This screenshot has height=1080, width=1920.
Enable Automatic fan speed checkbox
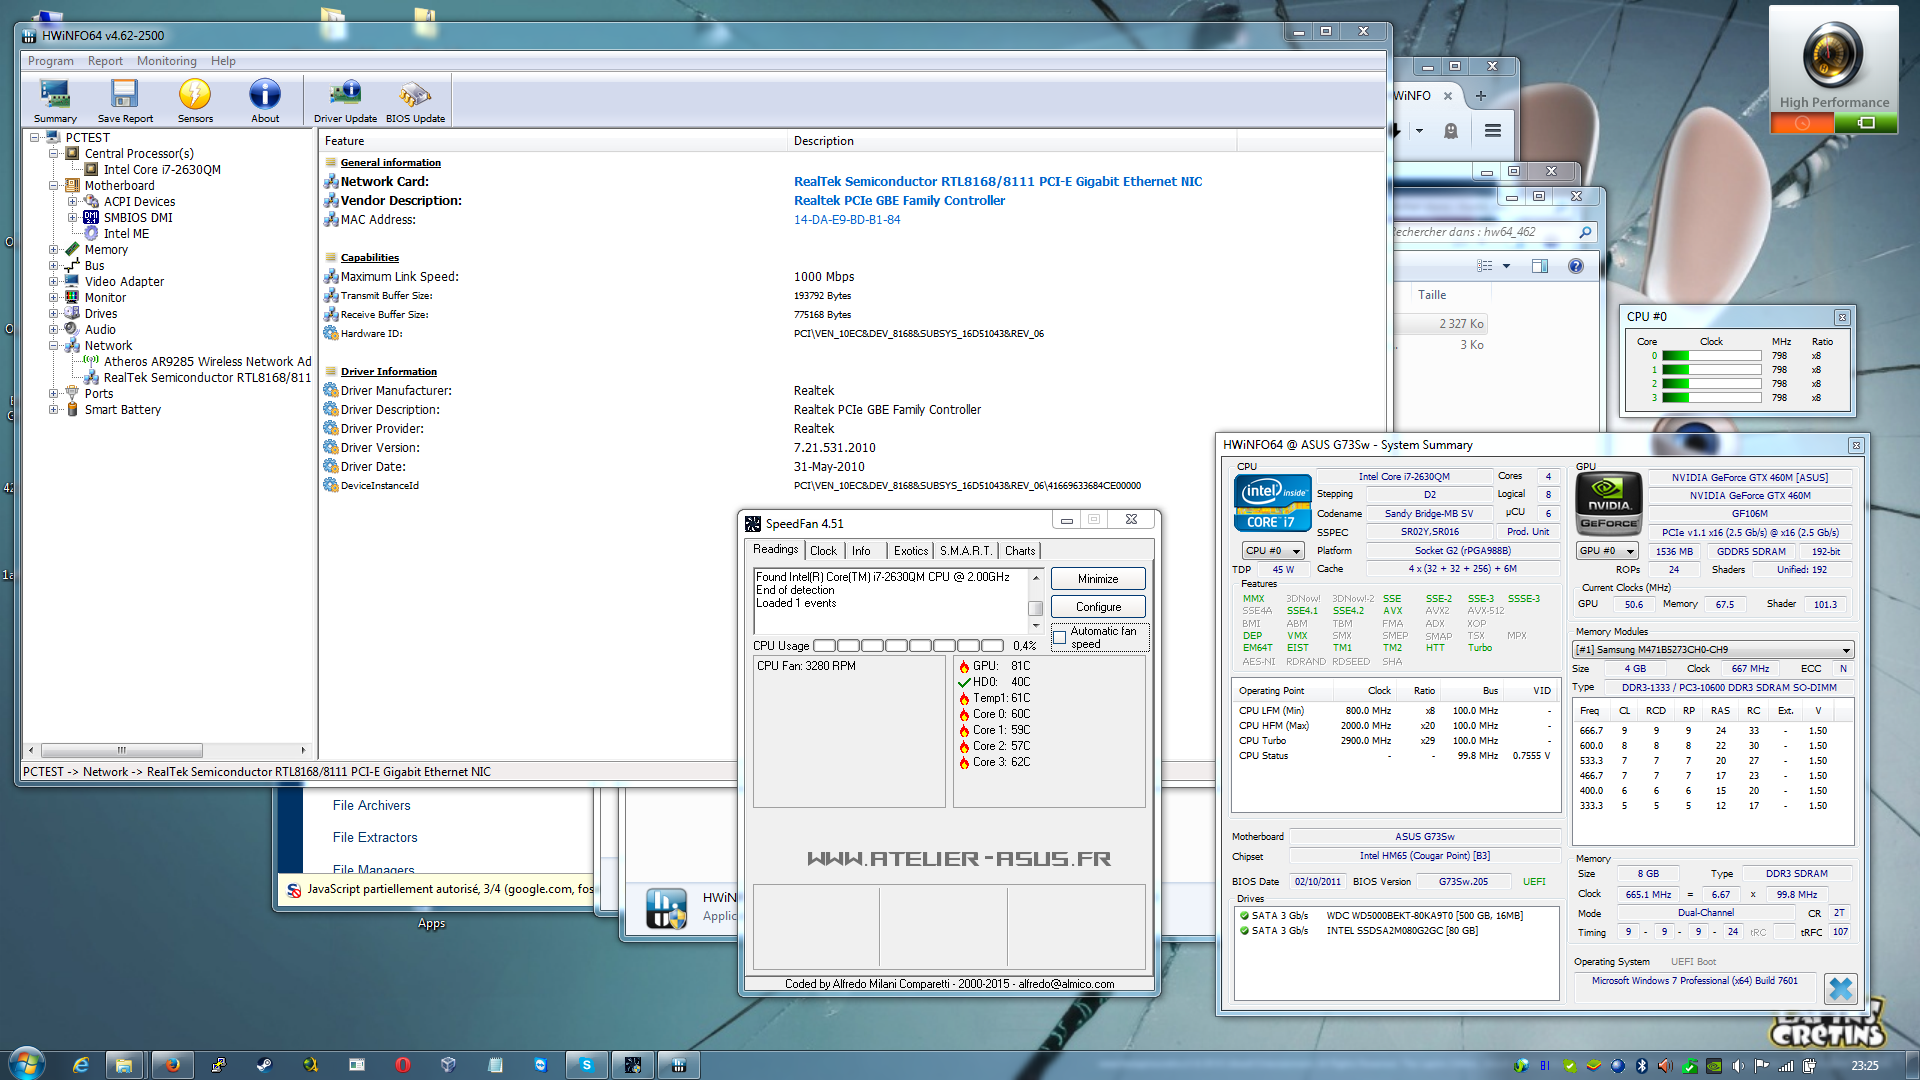pyautogui.click(x=1060, y=638)
